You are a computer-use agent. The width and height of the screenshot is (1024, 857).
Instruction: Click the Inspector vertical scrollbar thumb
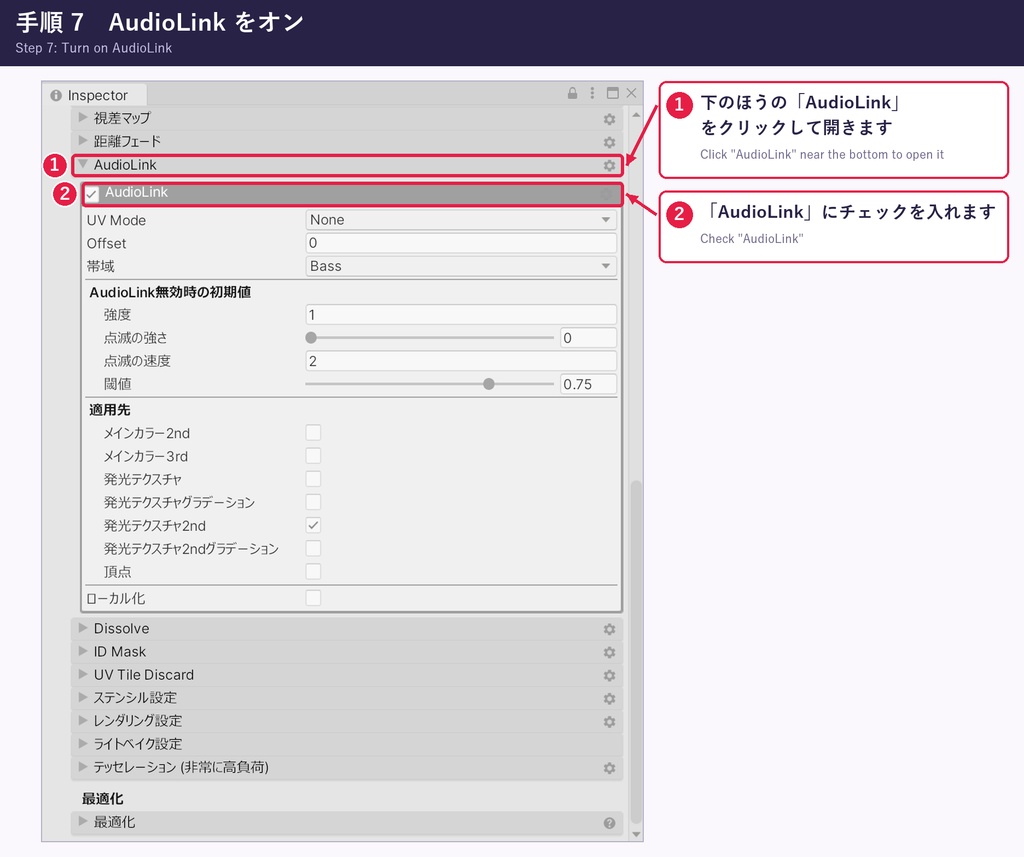[636, 653]
